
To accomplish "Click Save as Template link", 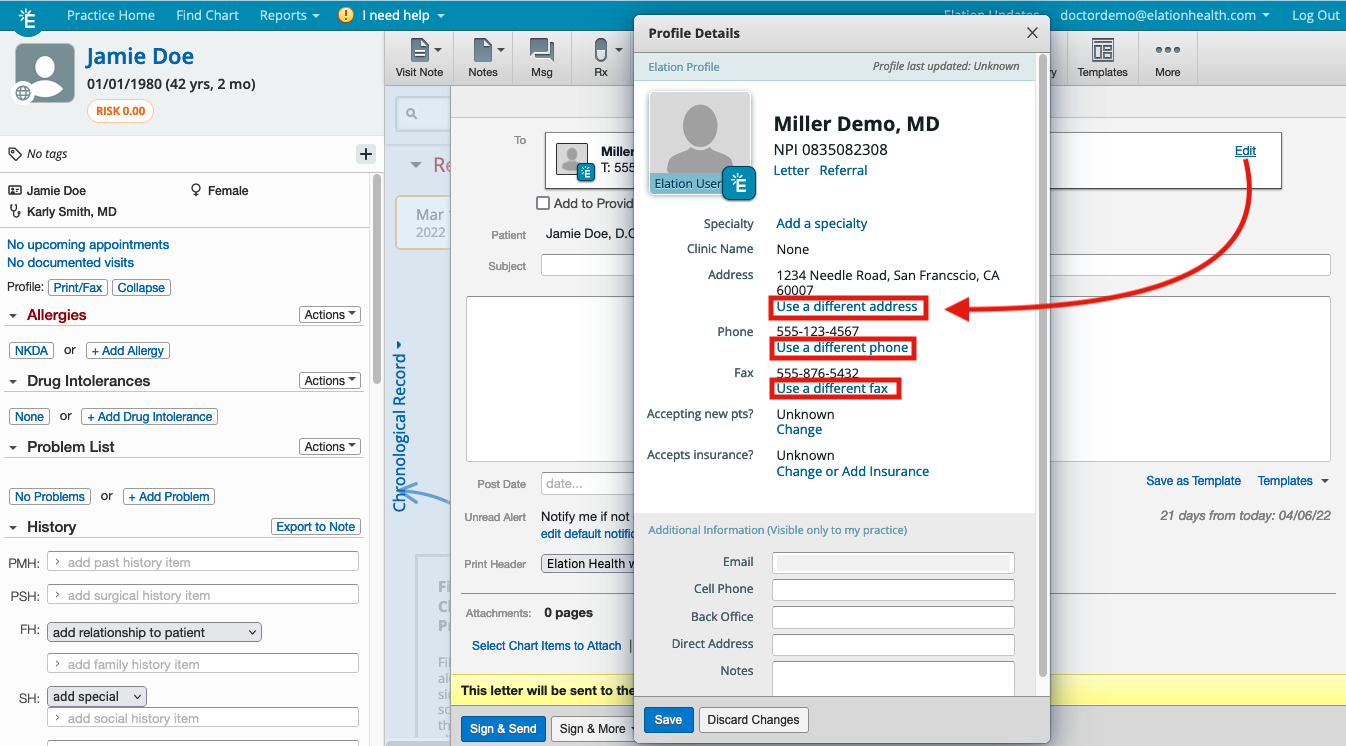I will click(x=1193, y=481).
